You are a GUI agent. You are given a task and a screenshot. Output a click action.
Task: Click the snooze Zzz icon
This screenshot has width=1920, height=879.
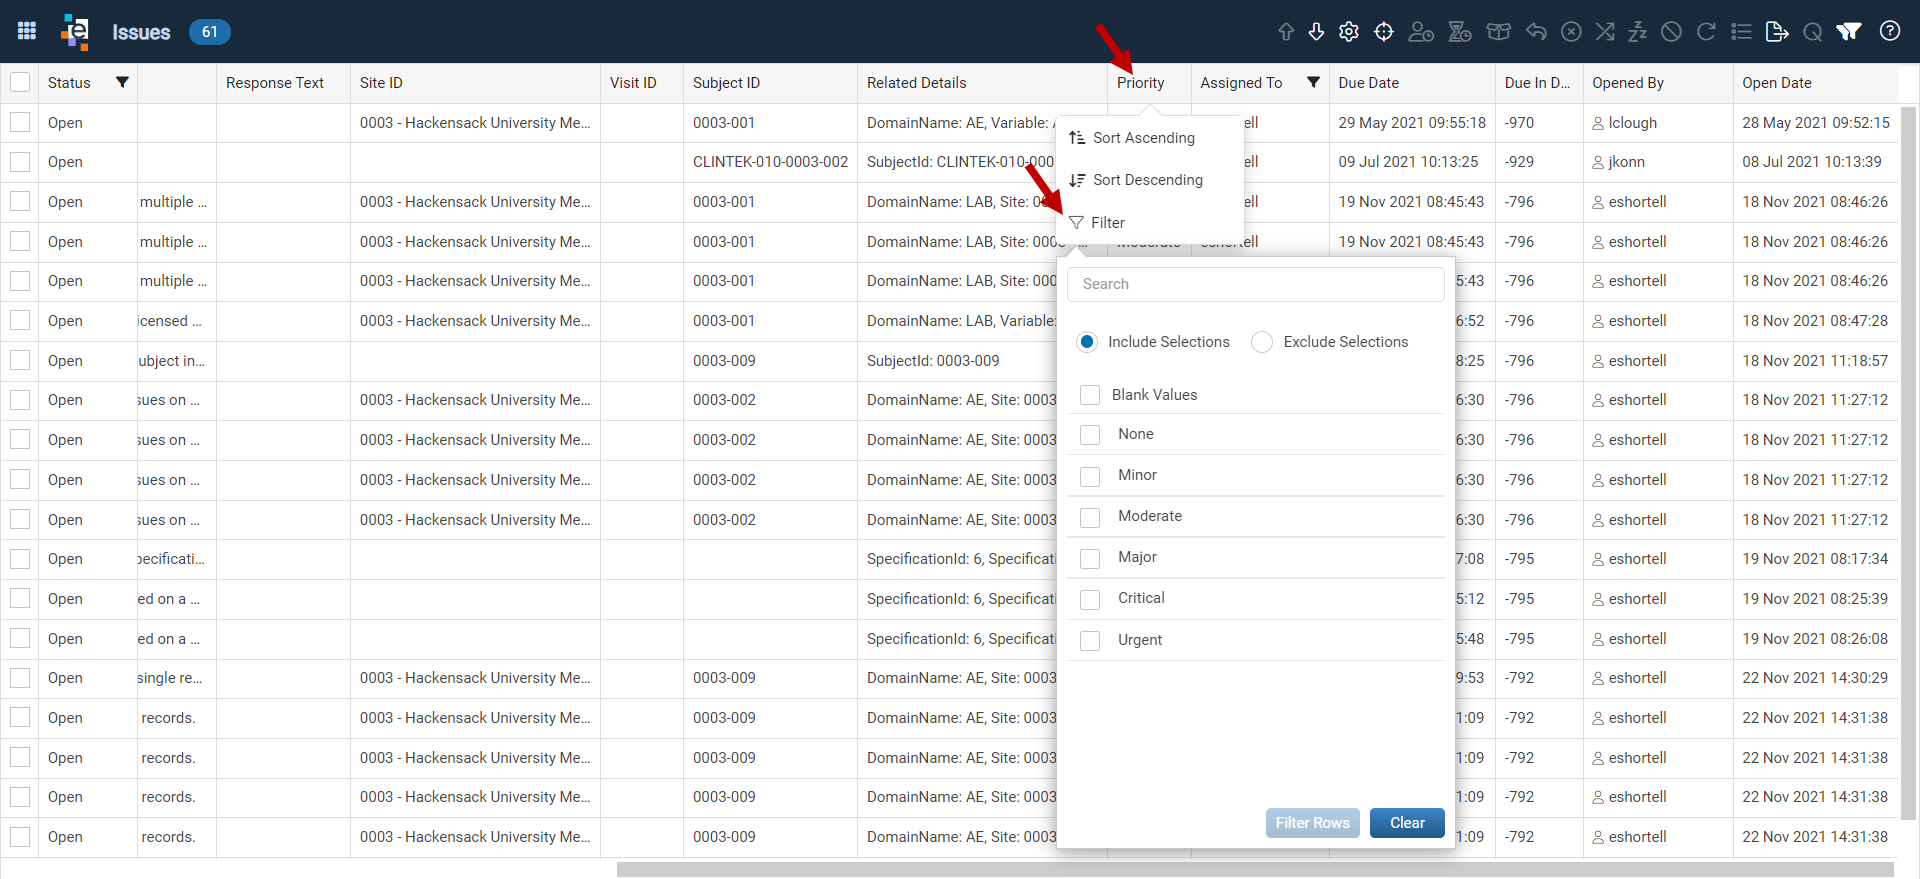[x=1637, y=32]
